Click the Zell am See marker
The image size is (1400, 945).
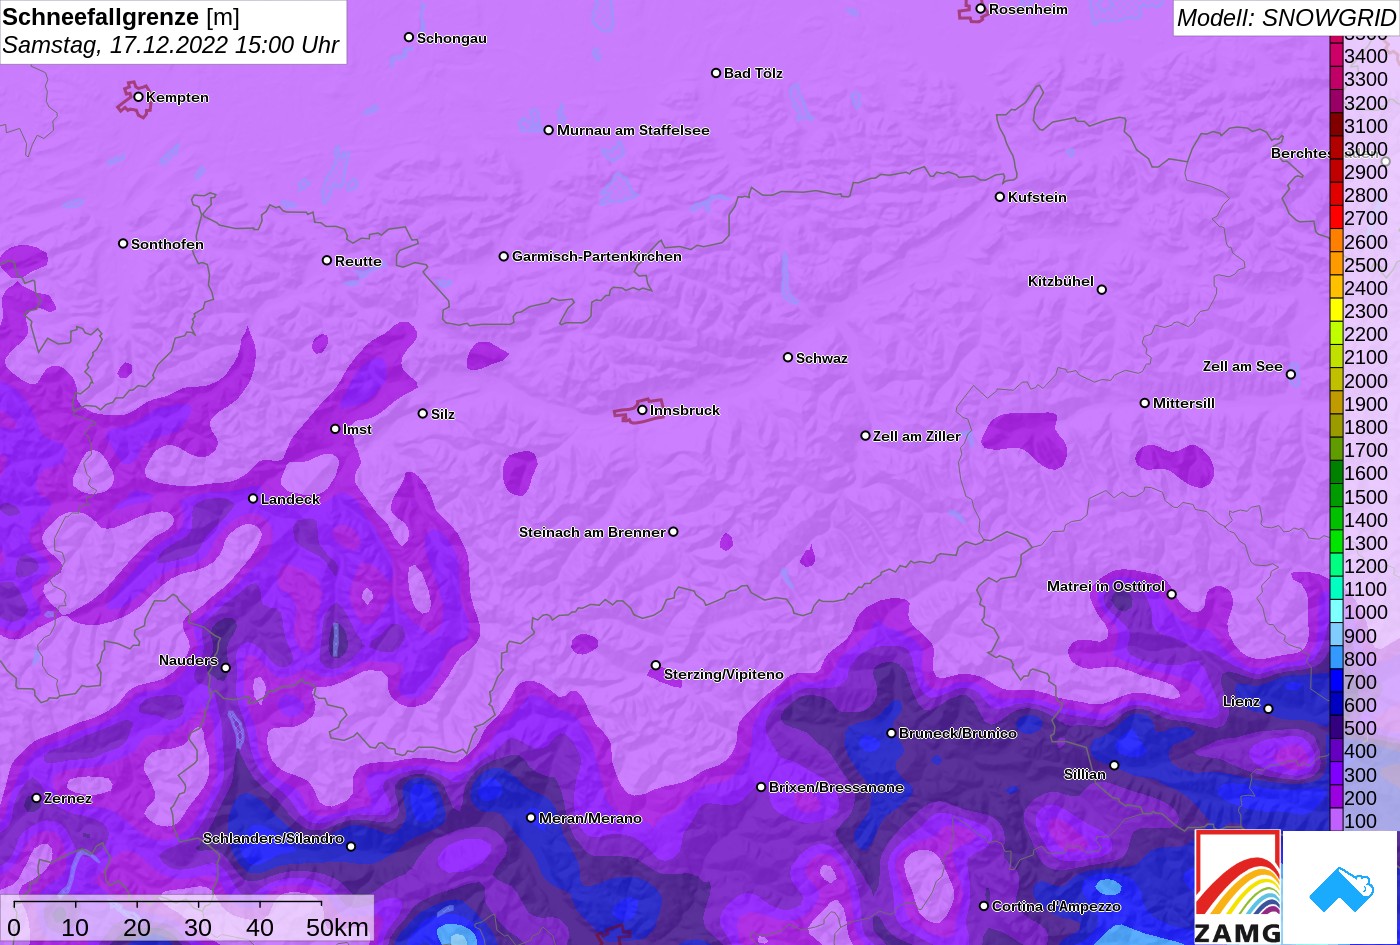[x=1290, y=375]
